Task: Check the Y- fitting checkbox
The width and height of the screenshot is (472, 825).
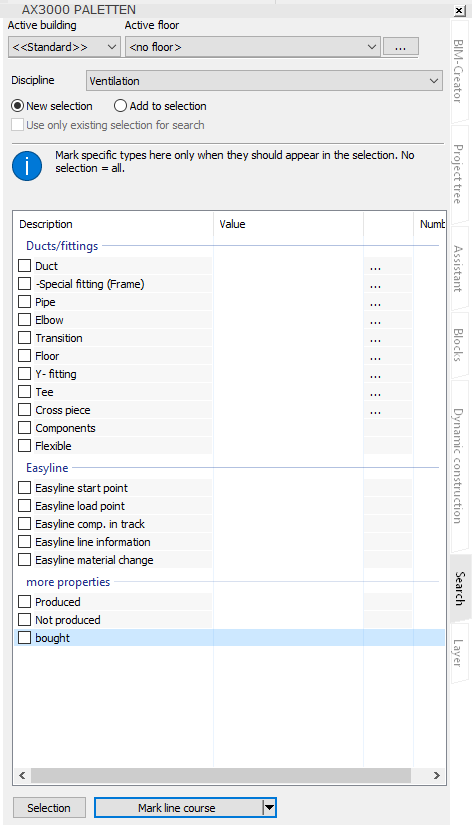Action: coord(25,374)
